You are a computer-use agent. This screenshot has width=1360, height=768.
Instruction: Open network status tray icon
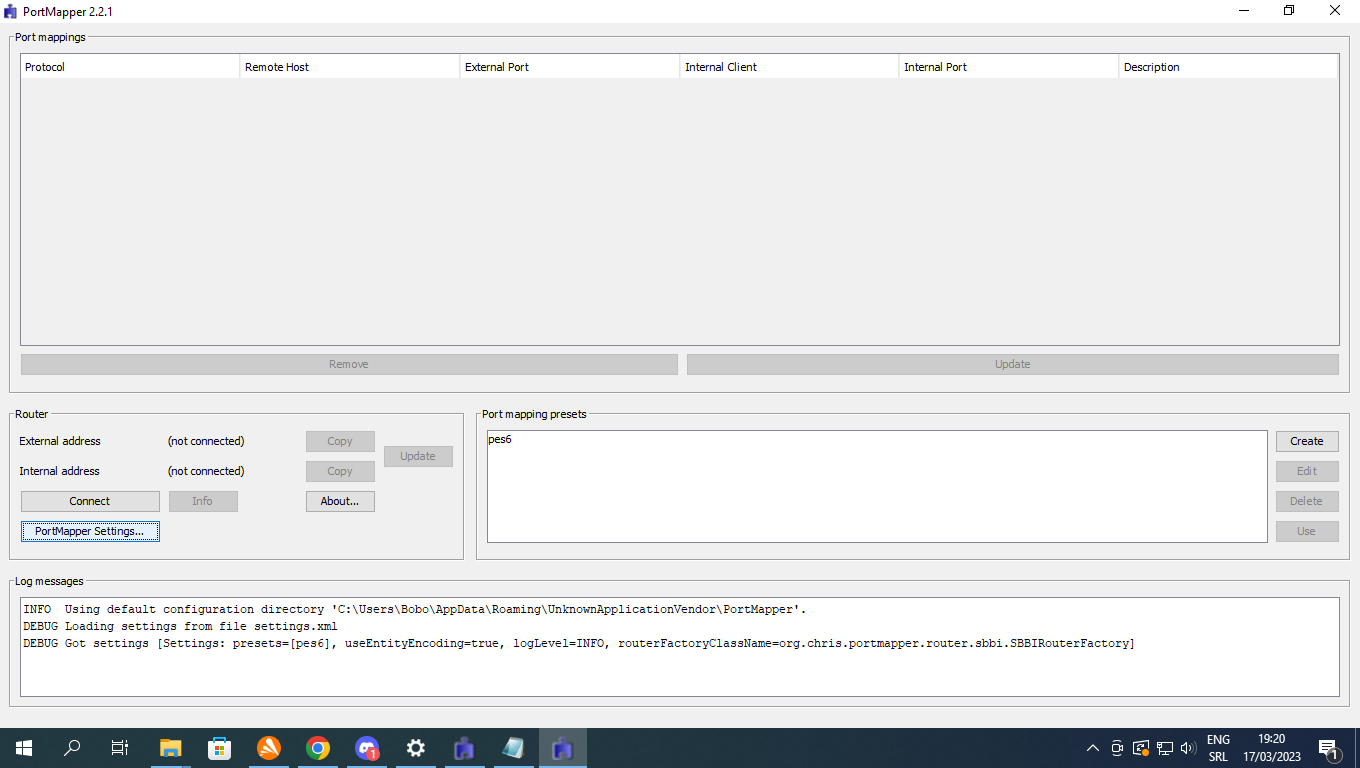[x=1165, y=748]
